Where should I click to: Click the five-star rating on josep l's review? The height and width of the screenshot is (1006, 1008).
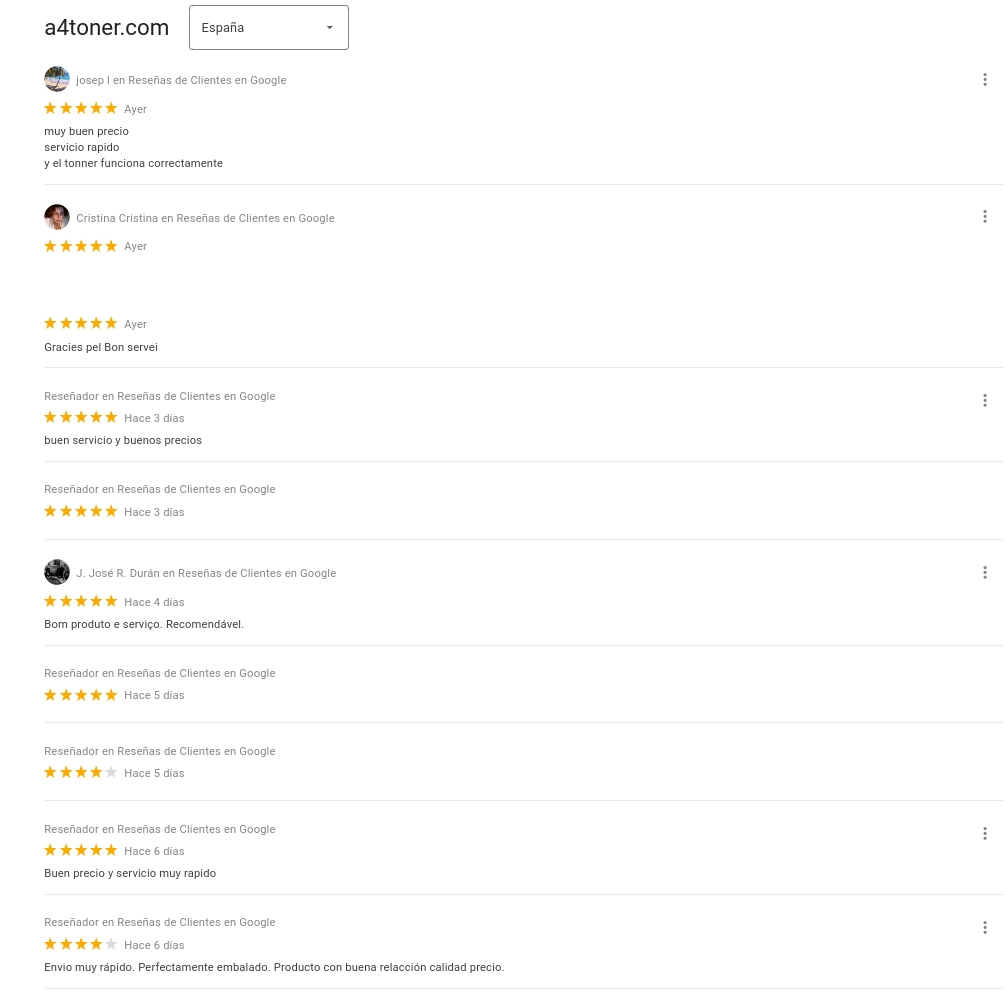[80, 108]
